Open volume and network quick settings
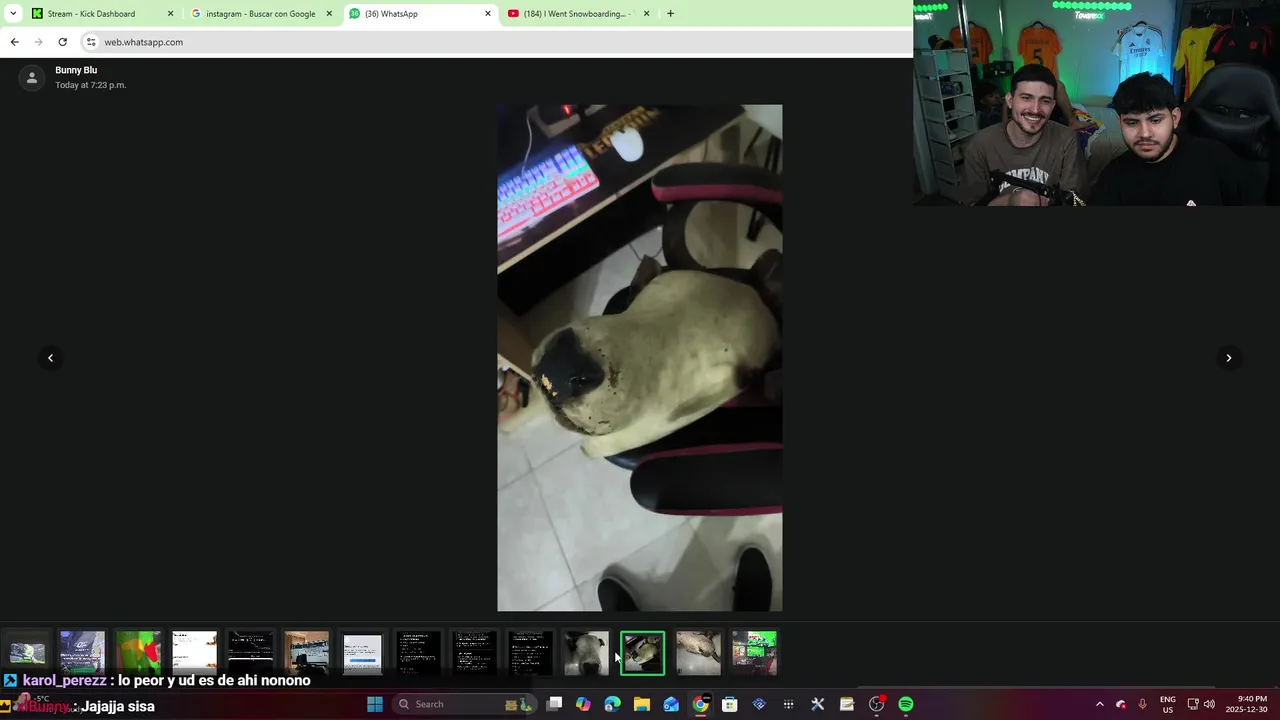Screen dimensions: 1280x720 point(1201,704)
